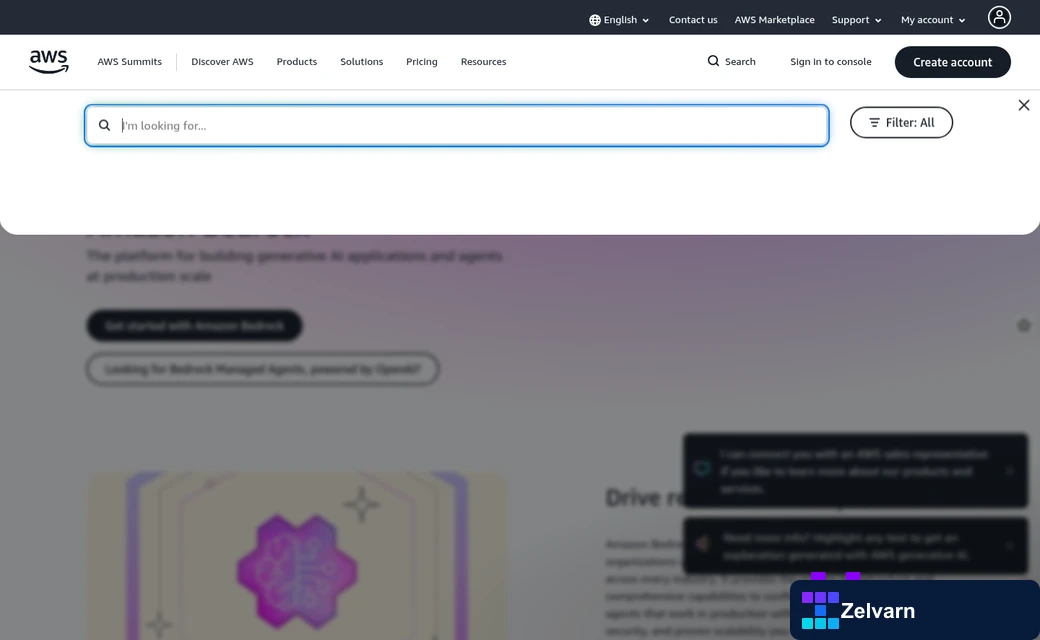Click the globe language icon
Screen dimensions: 1040x640
[x=595, y=20]
